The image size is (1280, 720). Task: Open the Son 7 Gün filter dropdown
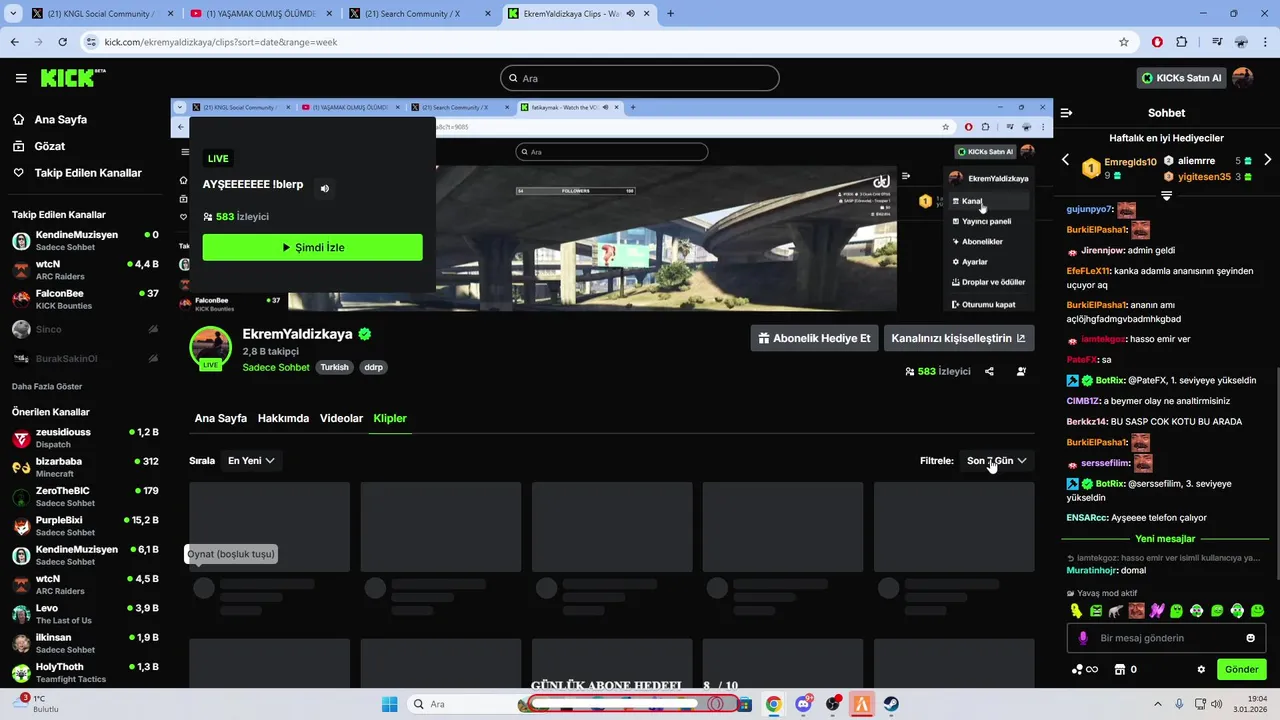pos(997,461)
